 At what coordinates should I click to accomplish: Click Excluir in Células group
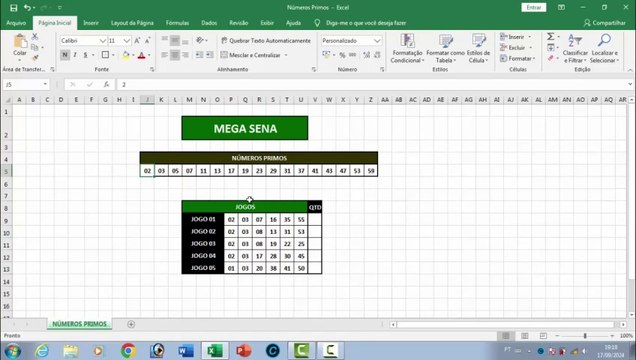[516, 48]
